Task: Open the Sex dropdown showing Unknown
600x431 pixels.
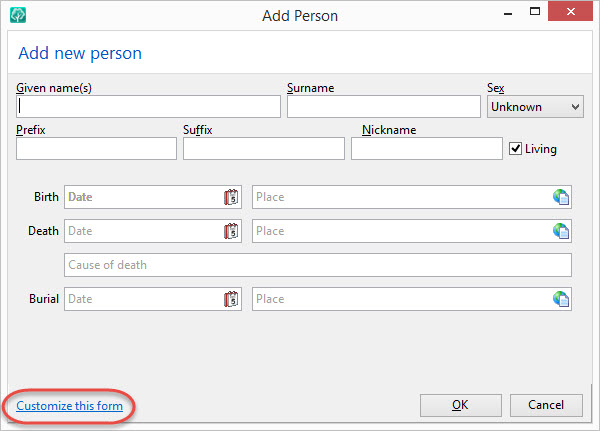Action: 535,107
